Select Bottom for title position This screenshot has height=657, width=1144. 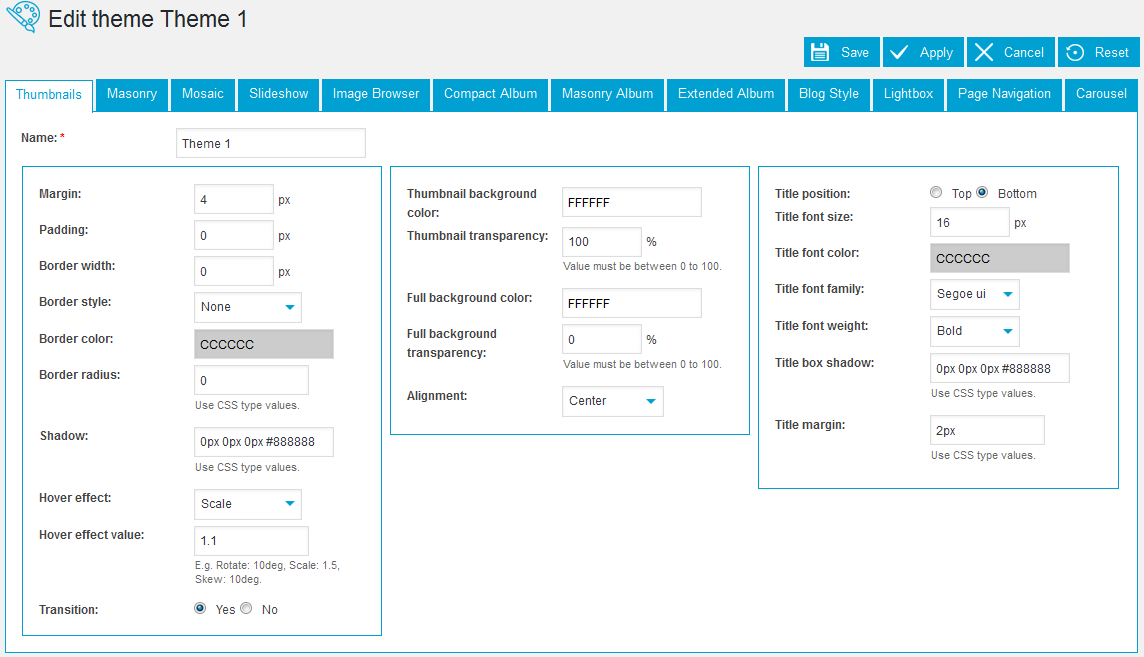point(982,193)
